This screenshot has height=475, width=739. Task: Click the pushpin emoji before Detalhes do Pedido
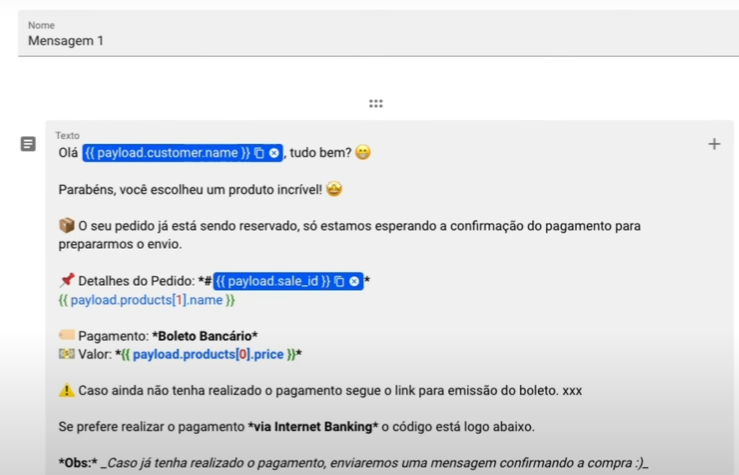[x=66, y=282]
